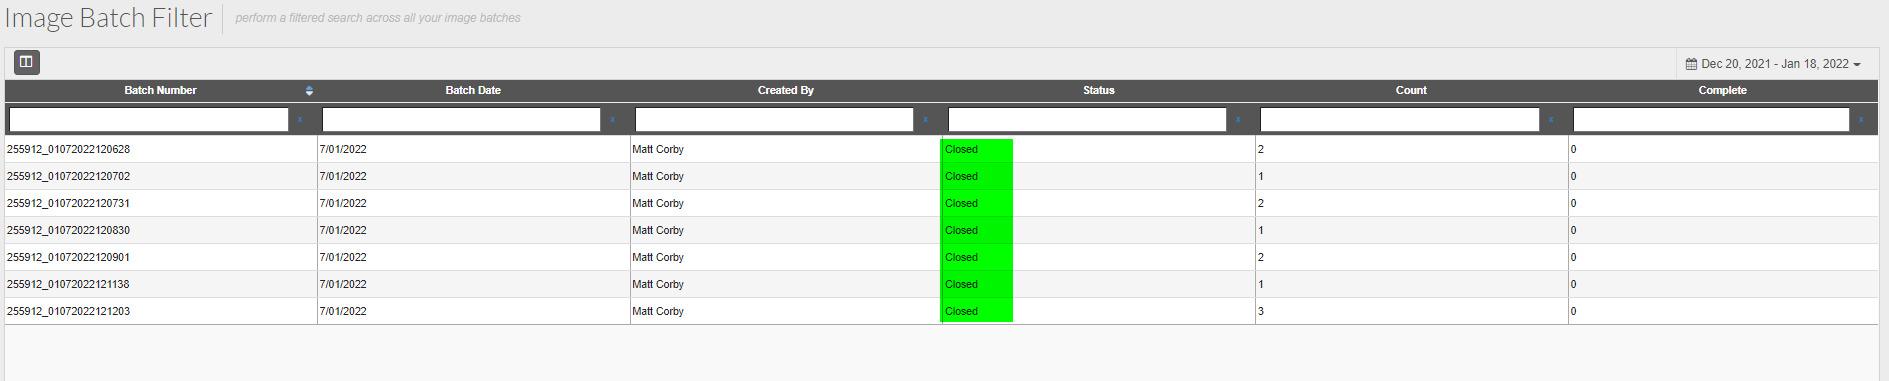Open date range Dec 20, 2021 dropdown
This screenshot has width=1889, height=381.
pyautogui.click(x=1773, y=64)
